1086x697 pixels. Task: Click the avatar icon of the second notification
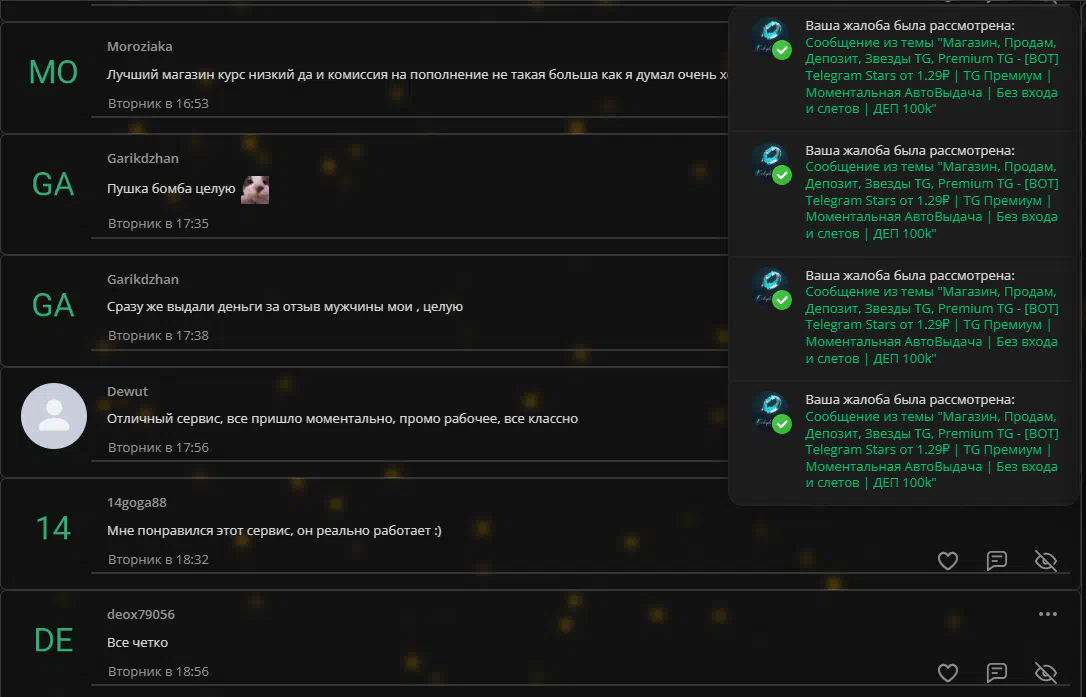click(x=772, y=163)
